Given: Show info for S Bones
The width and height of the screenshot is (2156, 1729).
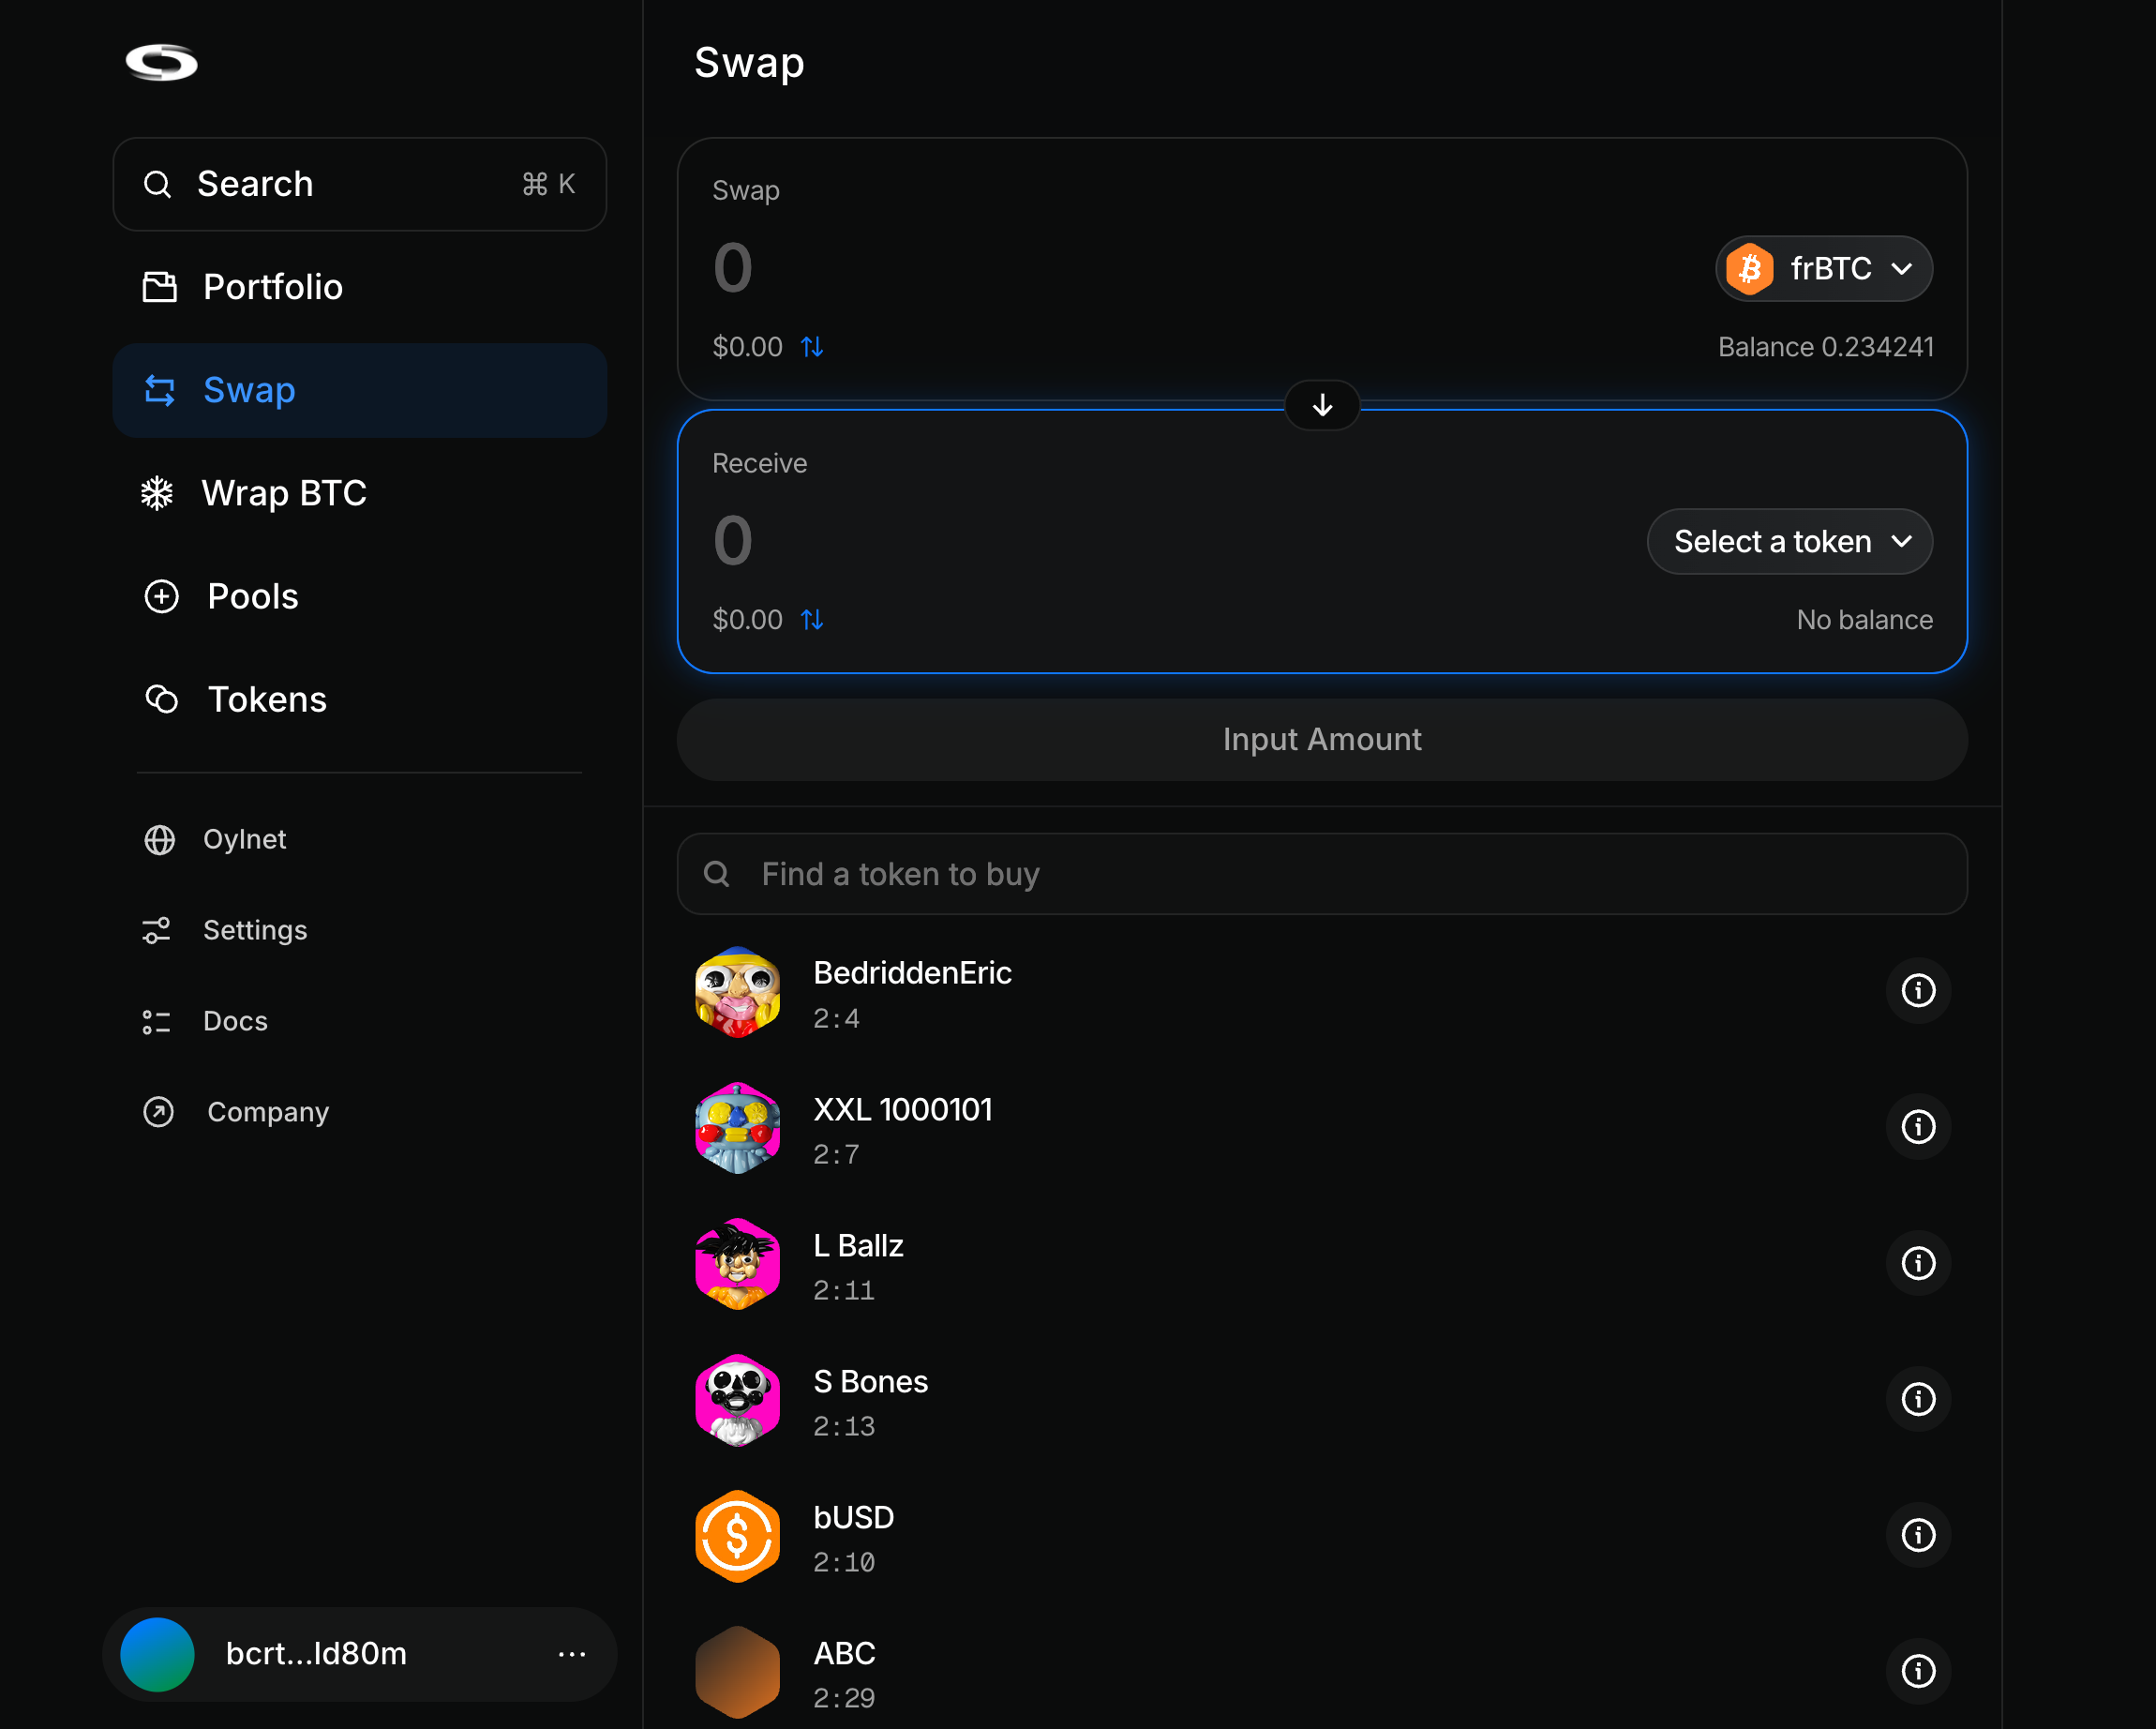Looking at the screenshot, I should tap(1918, 1399).
